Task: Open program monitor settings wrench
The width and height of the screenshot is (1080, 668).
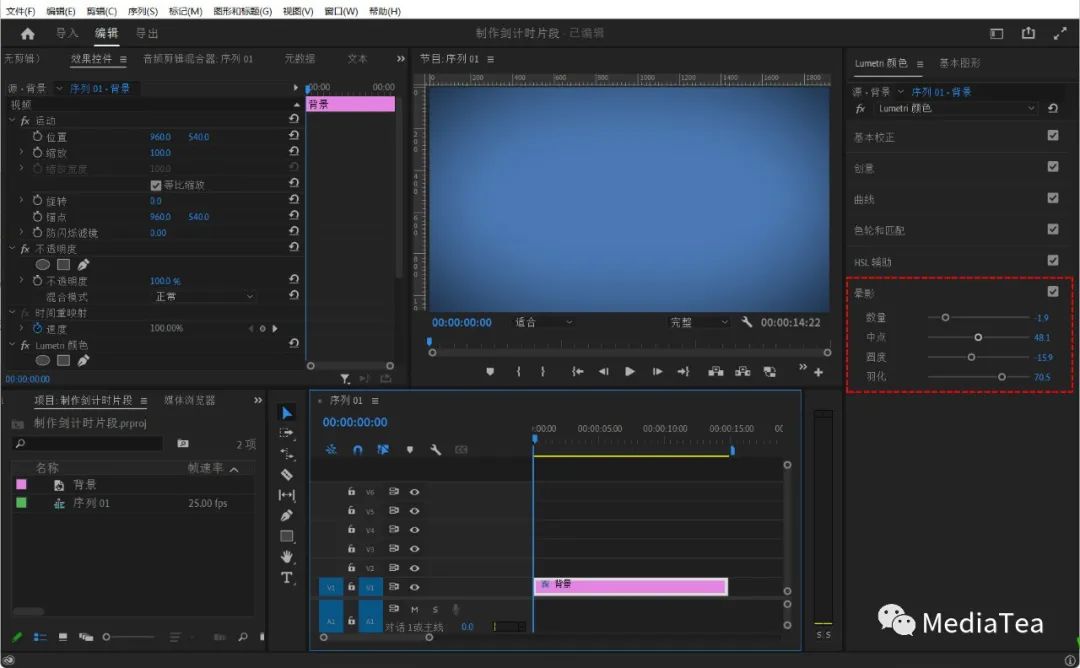Action: tap(747, 322)
